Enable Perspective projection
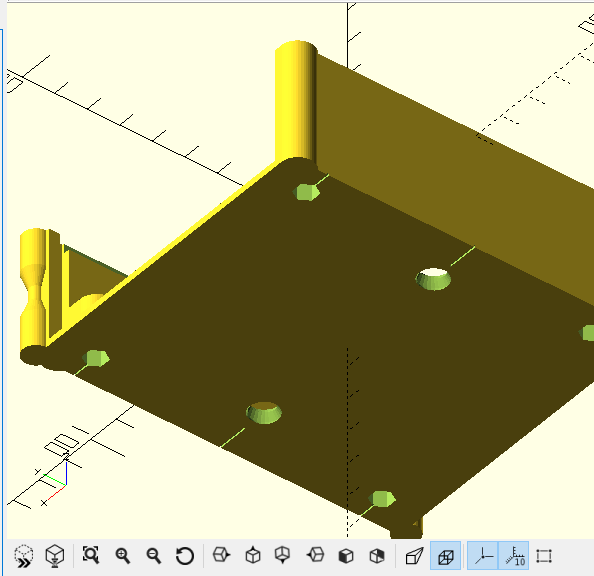 [414, 556]
